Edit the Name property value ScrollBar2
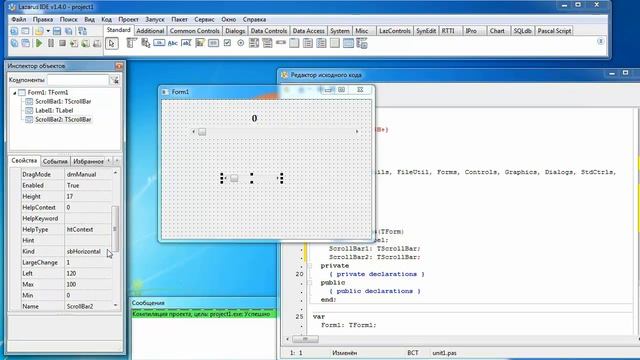This screenshot has width=640, height=360. pos(88,307)
